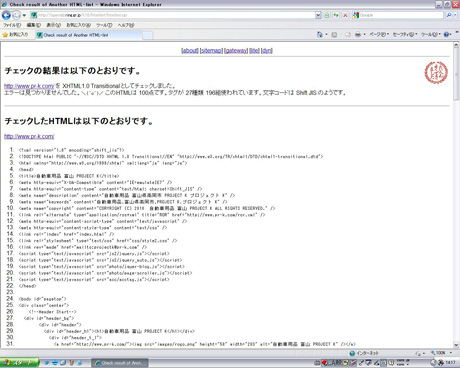Click the インターネット zone status indicator
This screenshot has width=460, height=368.
click(x=364, y=353)
